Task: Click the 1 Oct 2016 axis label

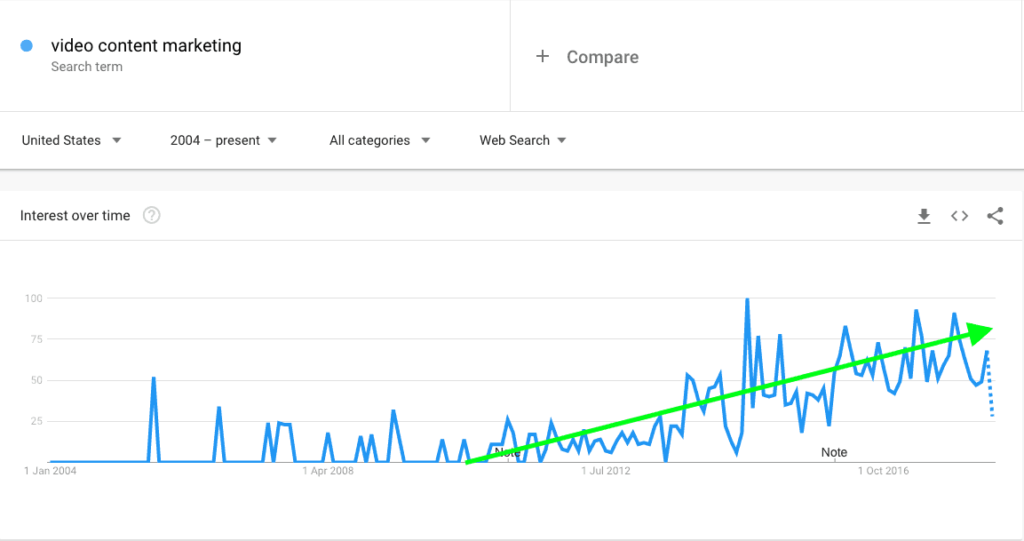Action: point(881,470)
